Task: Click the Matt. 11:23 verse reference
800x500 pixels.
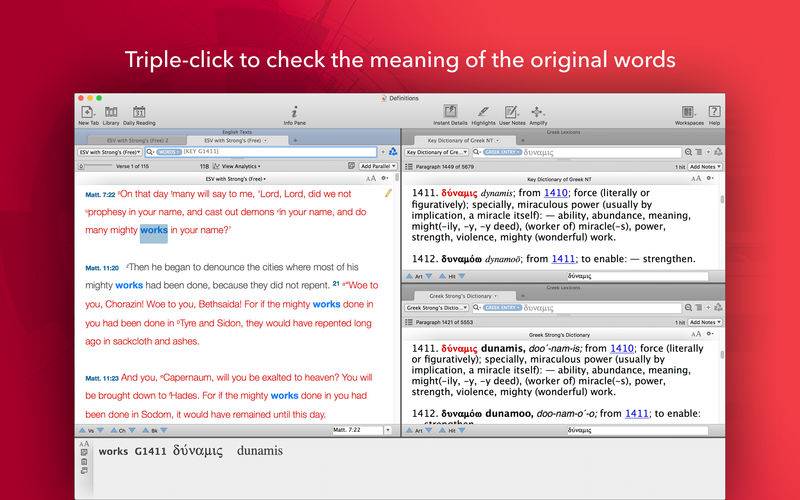Action: [x=102, y=379]
